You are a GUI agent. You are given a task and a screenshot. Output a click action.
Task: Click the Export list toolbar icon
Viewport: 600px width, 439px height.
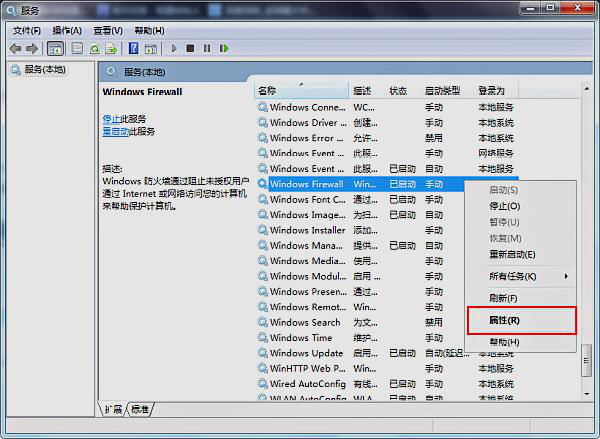pyautogui.click(x=111, y=49)
